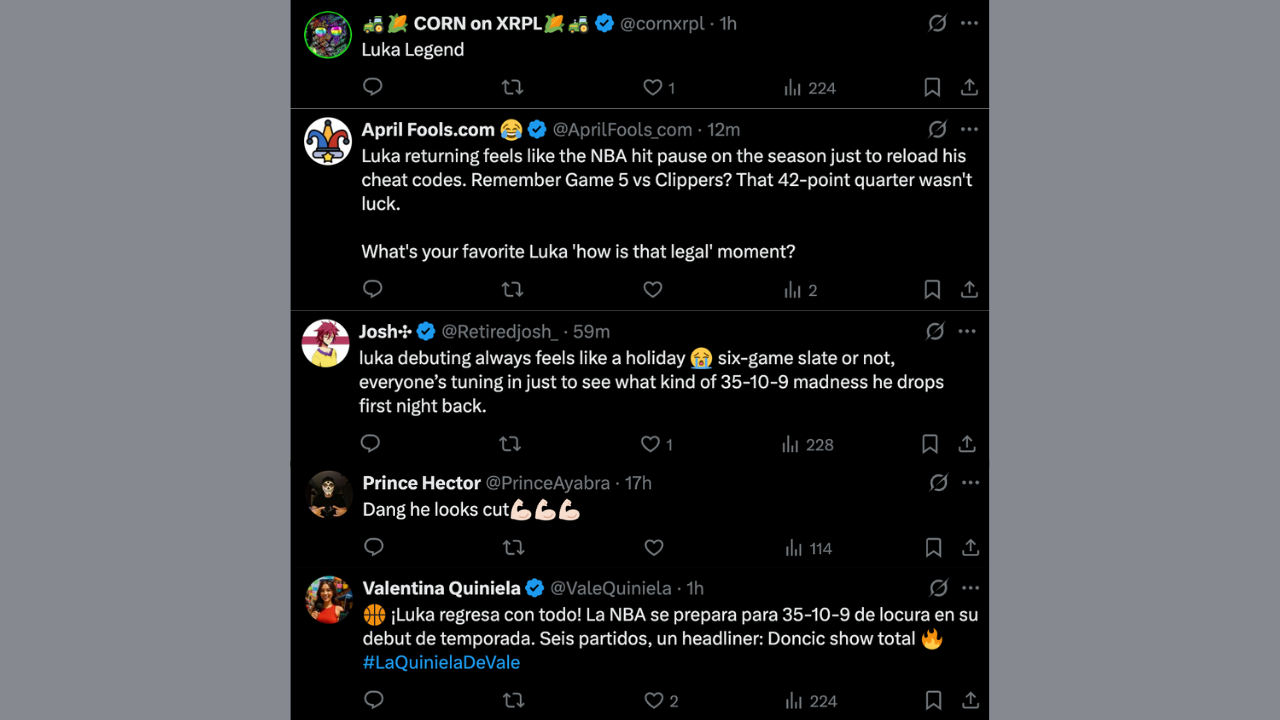The image size is (1280, 720).
Task: Open more options on April Fools.com's tweet
Action: pyautogui.click(x=968, y=129)
